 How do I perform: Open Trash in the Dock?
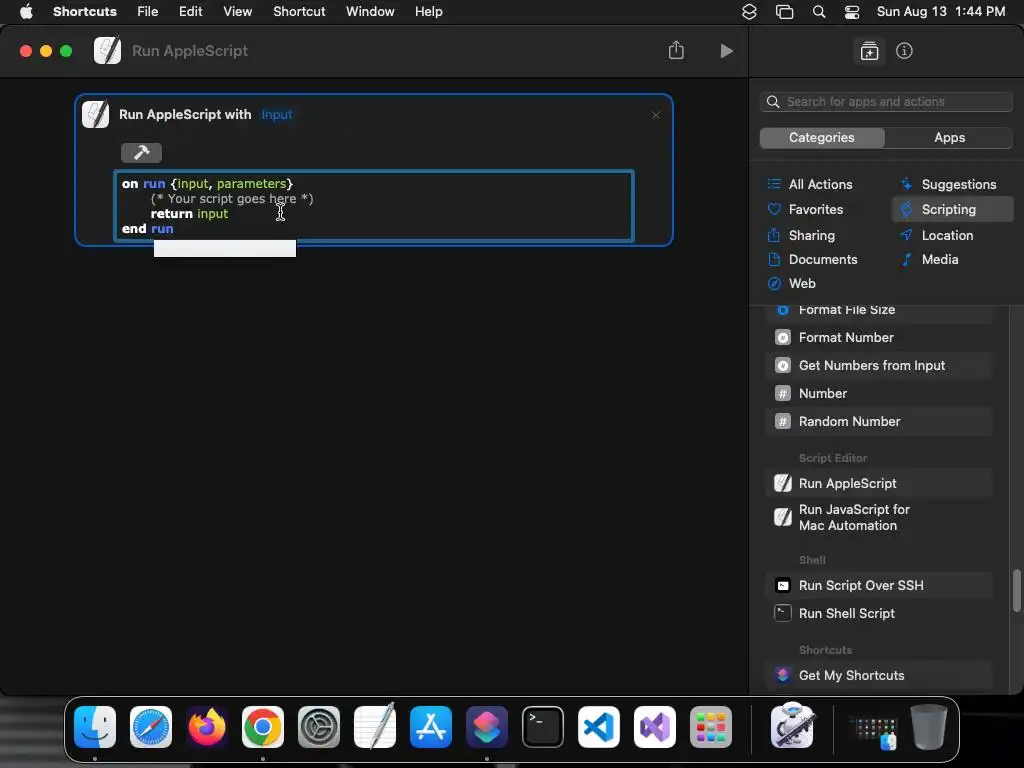click(929, 727)
